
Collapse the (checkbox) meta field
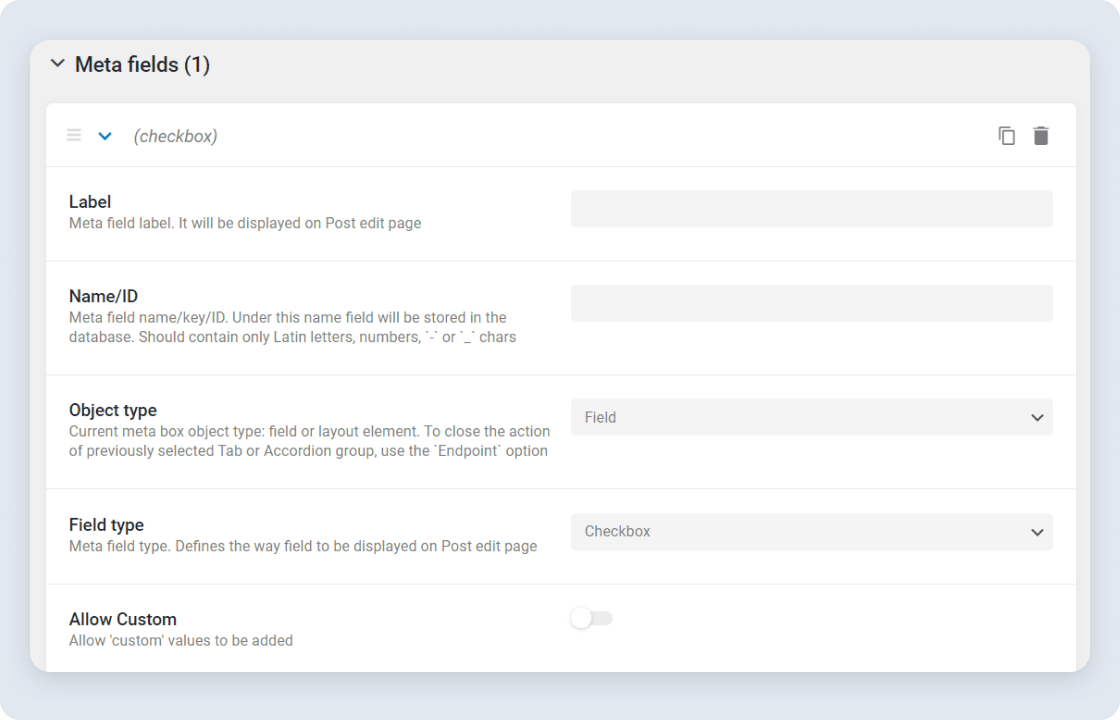[x=105, y=136]
